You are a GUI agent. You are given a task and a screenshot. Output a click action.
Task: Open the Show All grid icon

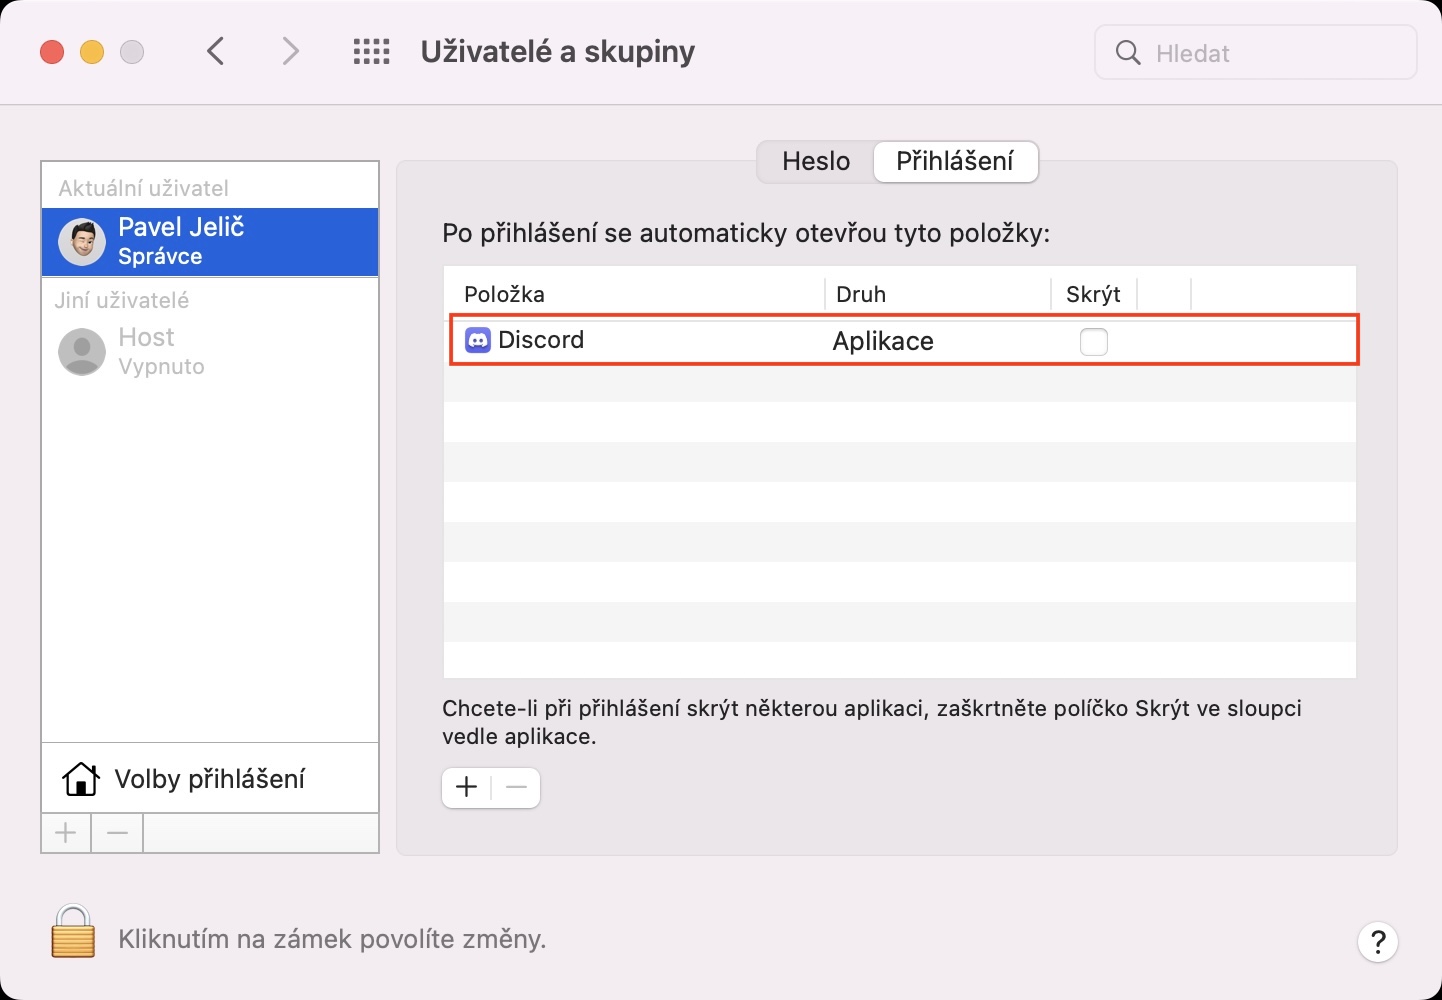(x=371, y=52)
